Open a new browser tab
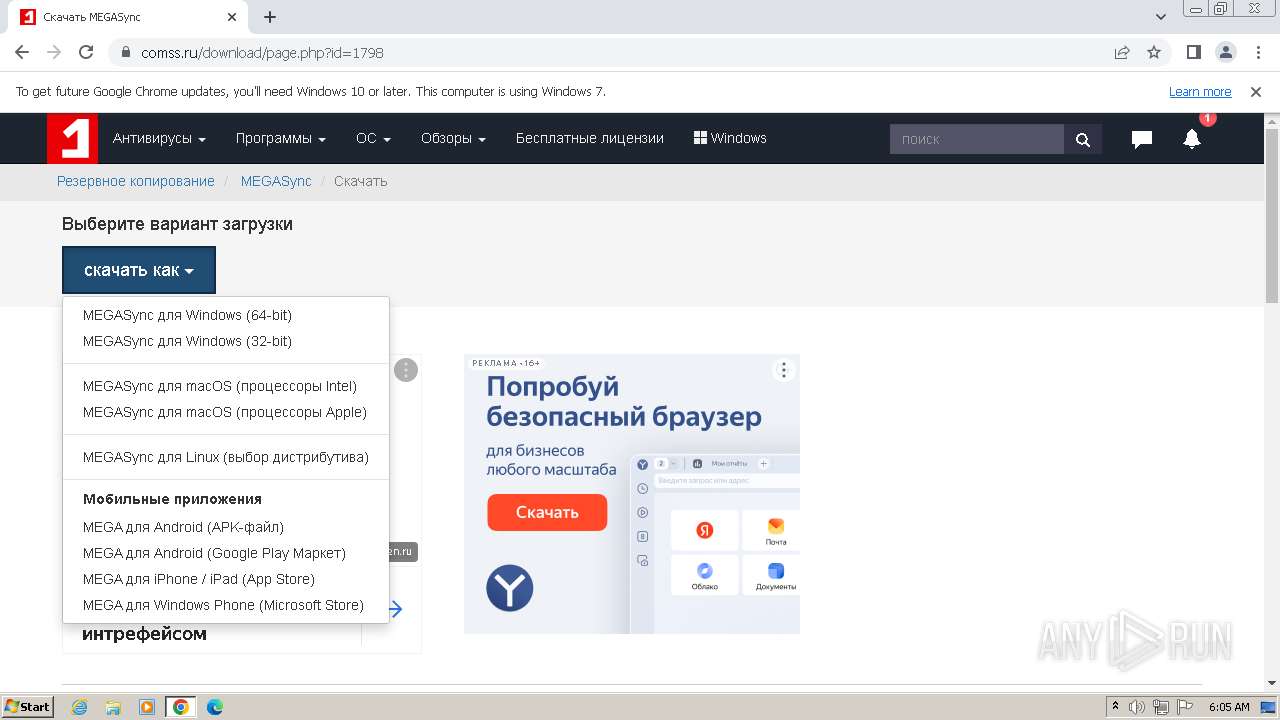The image size is (1280, 720). pyautogui.click(x=270, y=17)
